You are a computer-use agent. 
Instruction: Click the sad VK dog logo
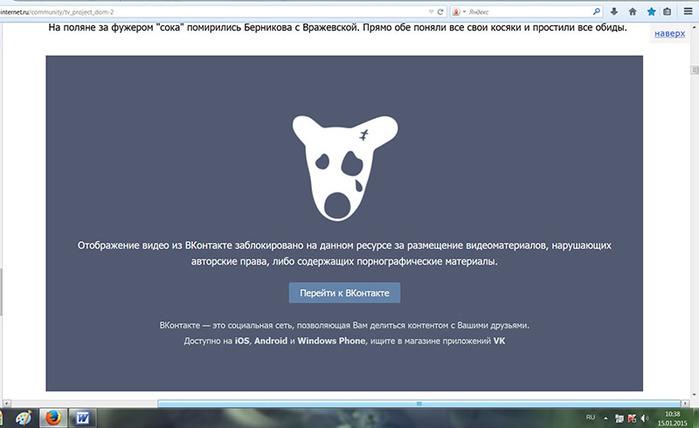[x=345, y=168]
